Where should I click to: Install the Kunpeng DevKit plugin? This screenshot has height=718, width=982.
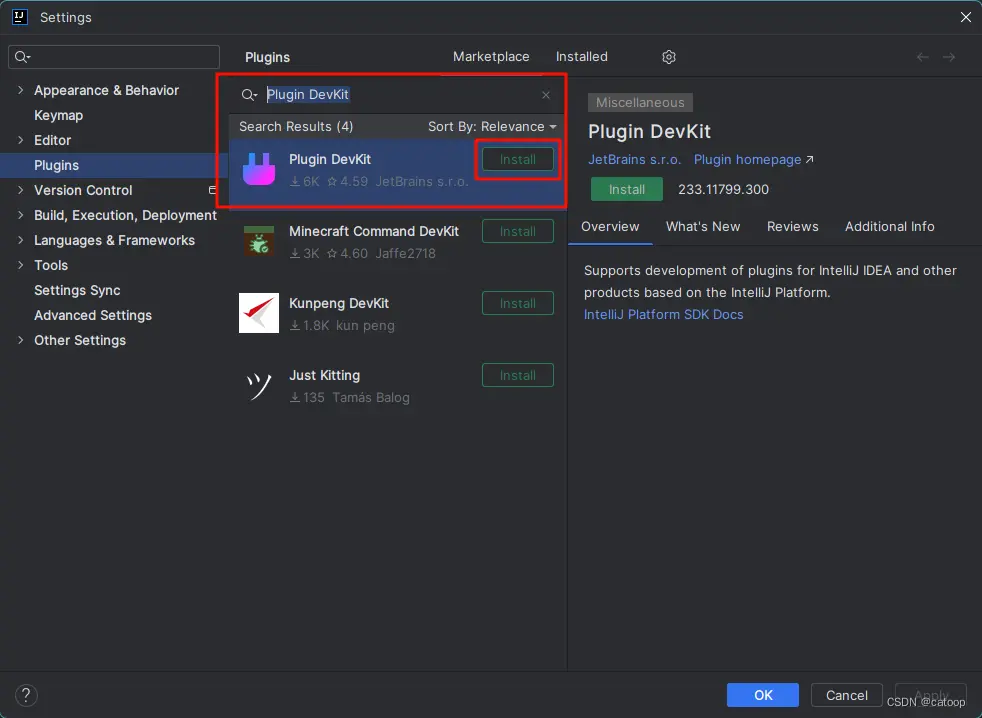[x=518, y=303]
